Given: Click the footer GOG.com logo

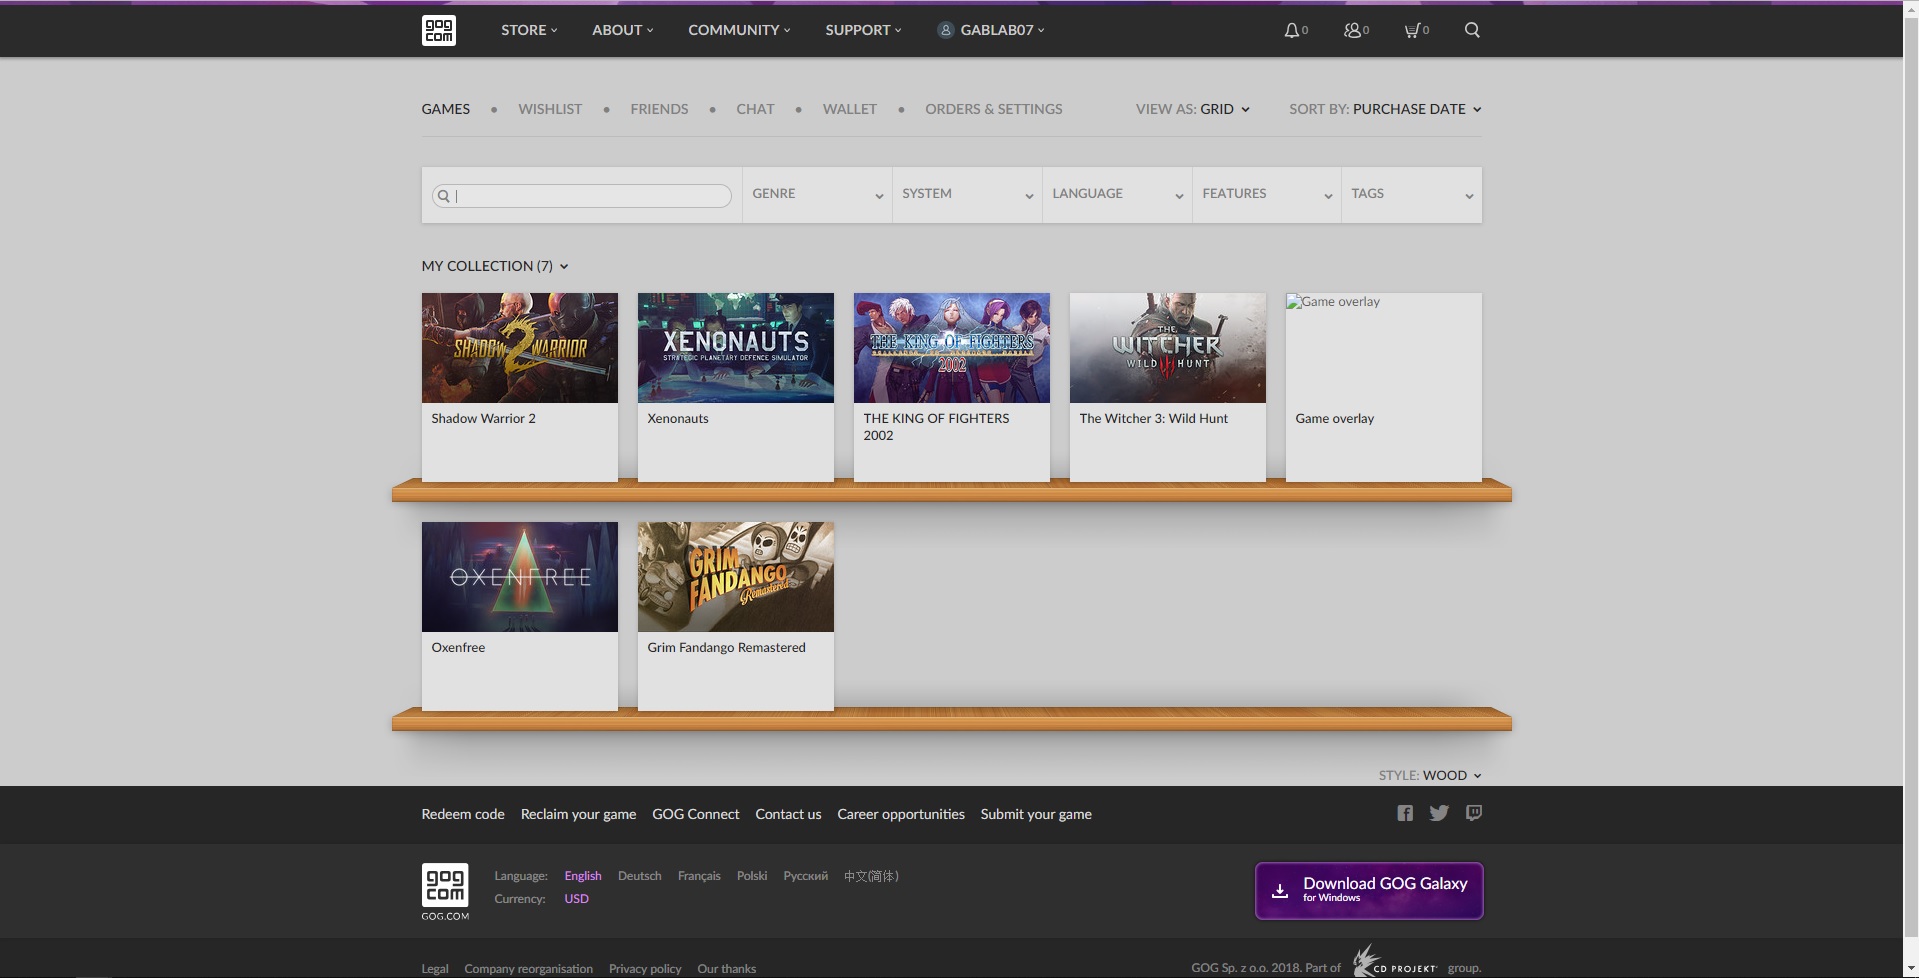Looking at the screenshot, I should pos(445,891).
